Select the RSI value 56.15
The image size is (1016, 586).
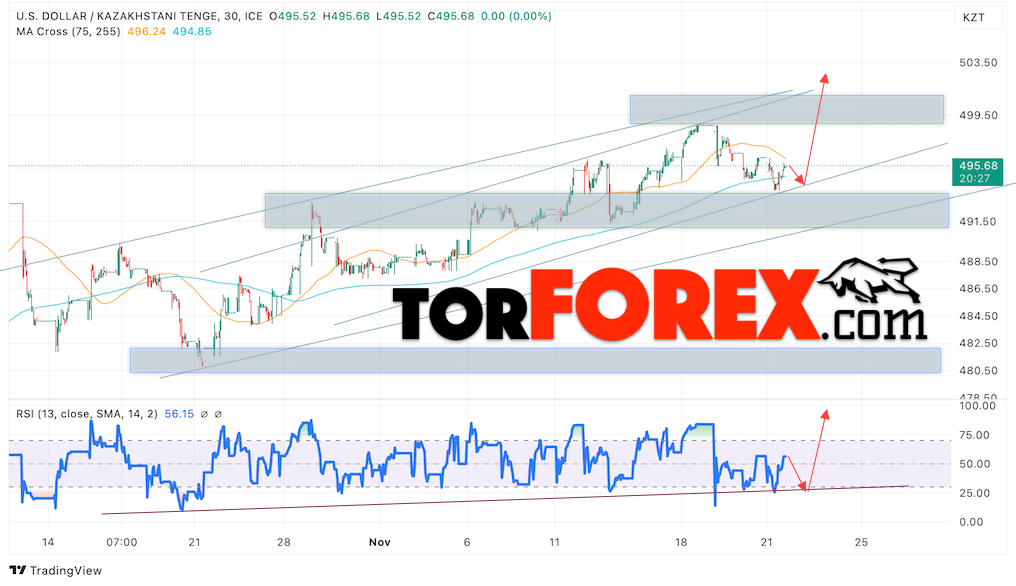coord(179,414)
